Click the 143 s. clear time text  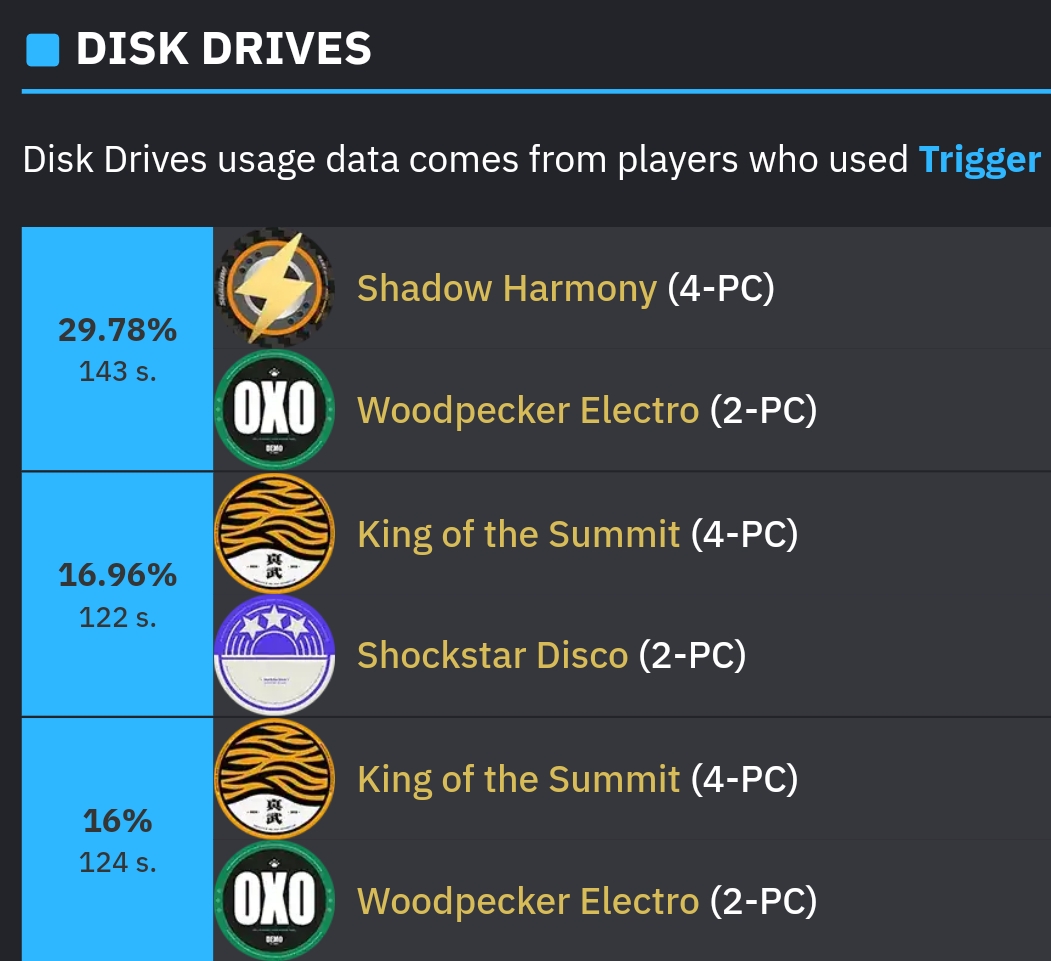pos(118,371)
